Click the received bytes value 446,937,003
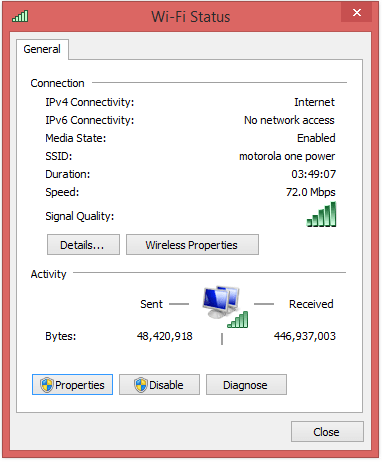The image size is (382, 462). point(305,336)
